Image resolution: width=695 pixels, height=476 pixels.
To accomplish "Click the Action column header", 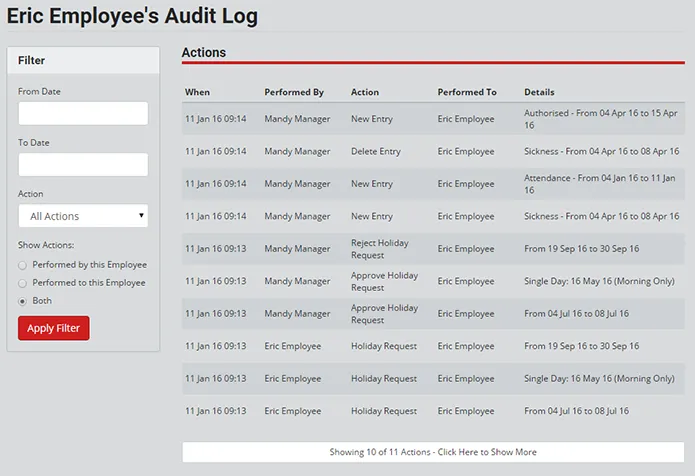I will pos(365,92).
